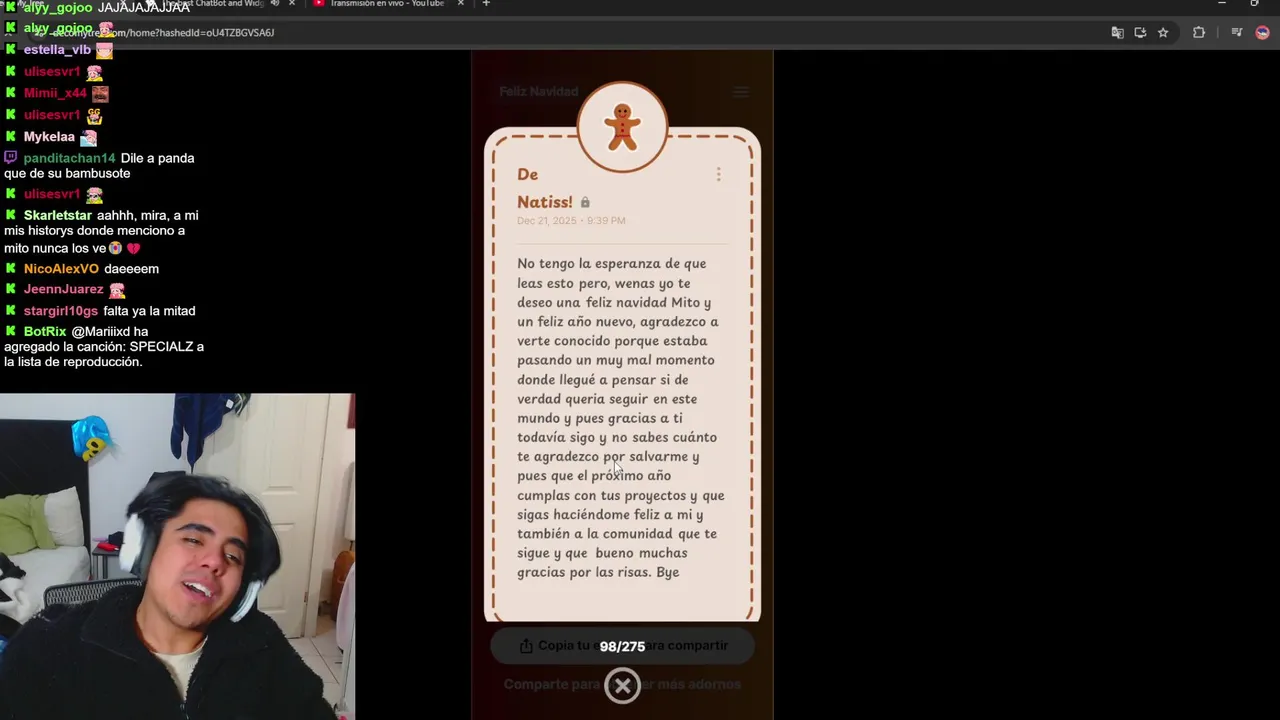Click the 'Dec 21, 2025 · 9:39 PM' timestamp
Viewport: 1280px width, 720px height.
click(x=571, y=221)
